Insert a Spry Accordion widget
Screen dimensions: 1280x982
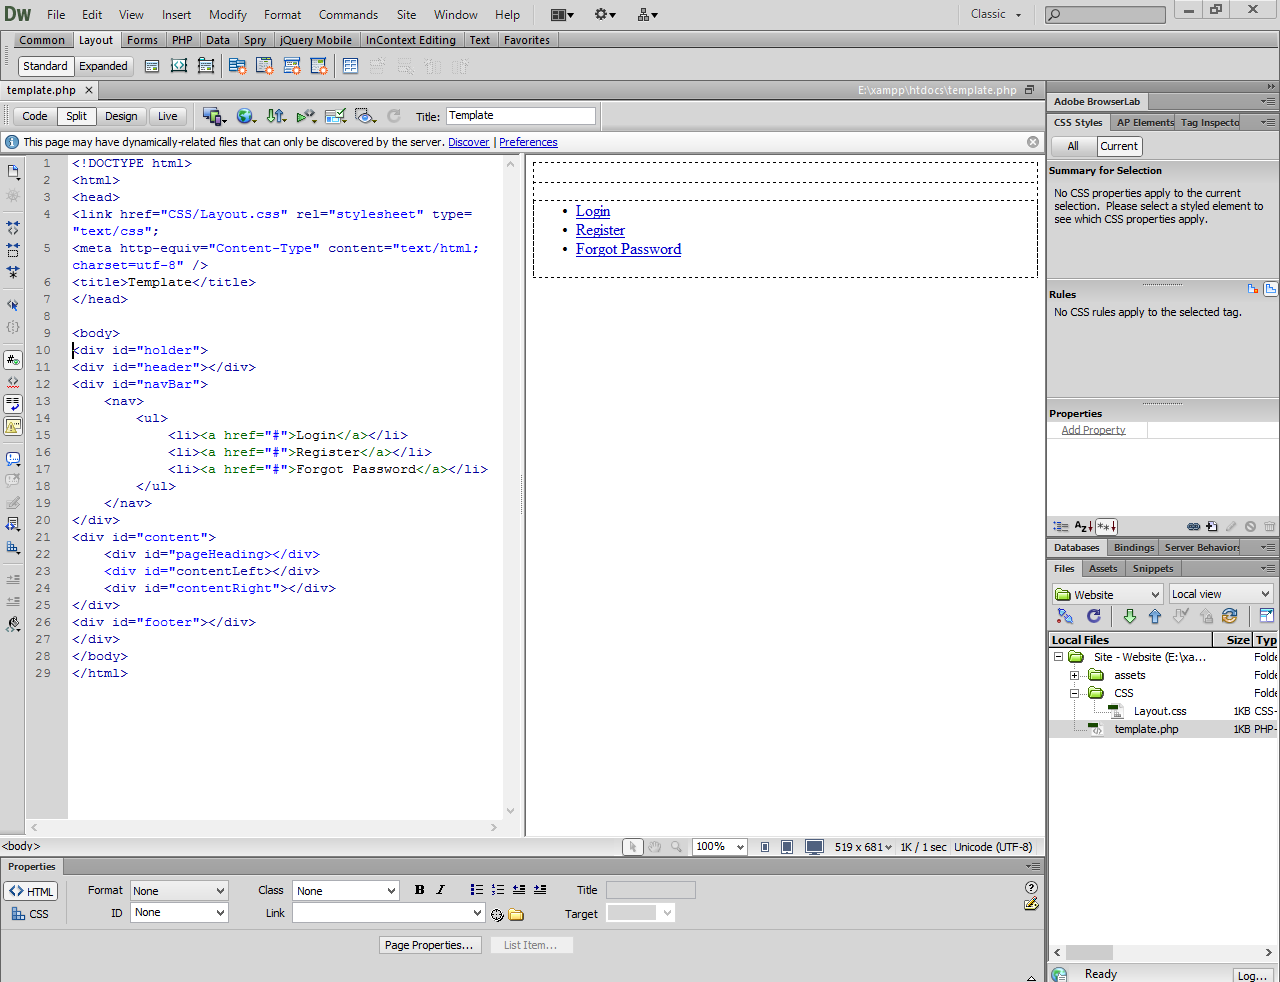point(292,66)
